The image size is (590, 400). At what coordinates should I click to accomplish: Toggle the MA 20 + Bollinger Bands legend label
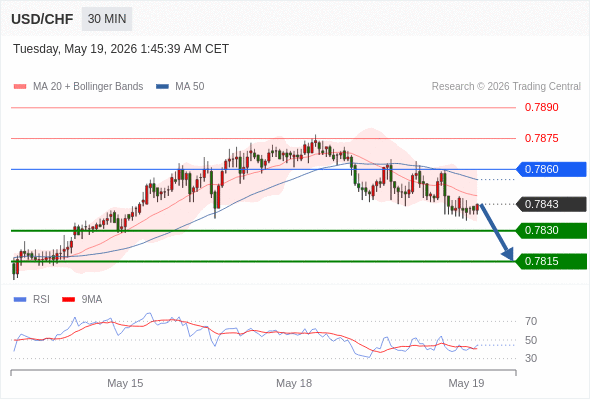click(x=88, y=87)
